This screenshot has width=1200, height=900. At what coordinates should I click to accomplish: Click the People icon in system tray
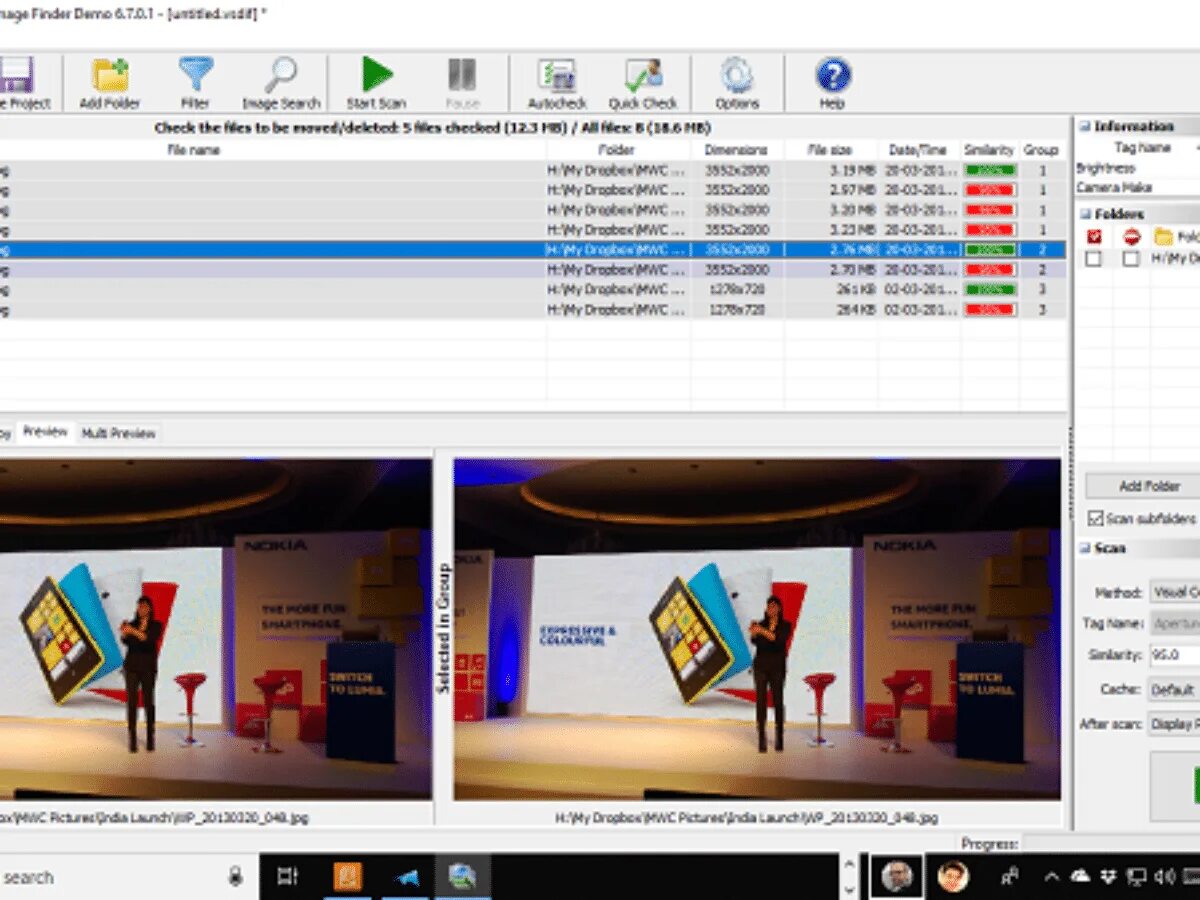click(x=1009, y=877)
